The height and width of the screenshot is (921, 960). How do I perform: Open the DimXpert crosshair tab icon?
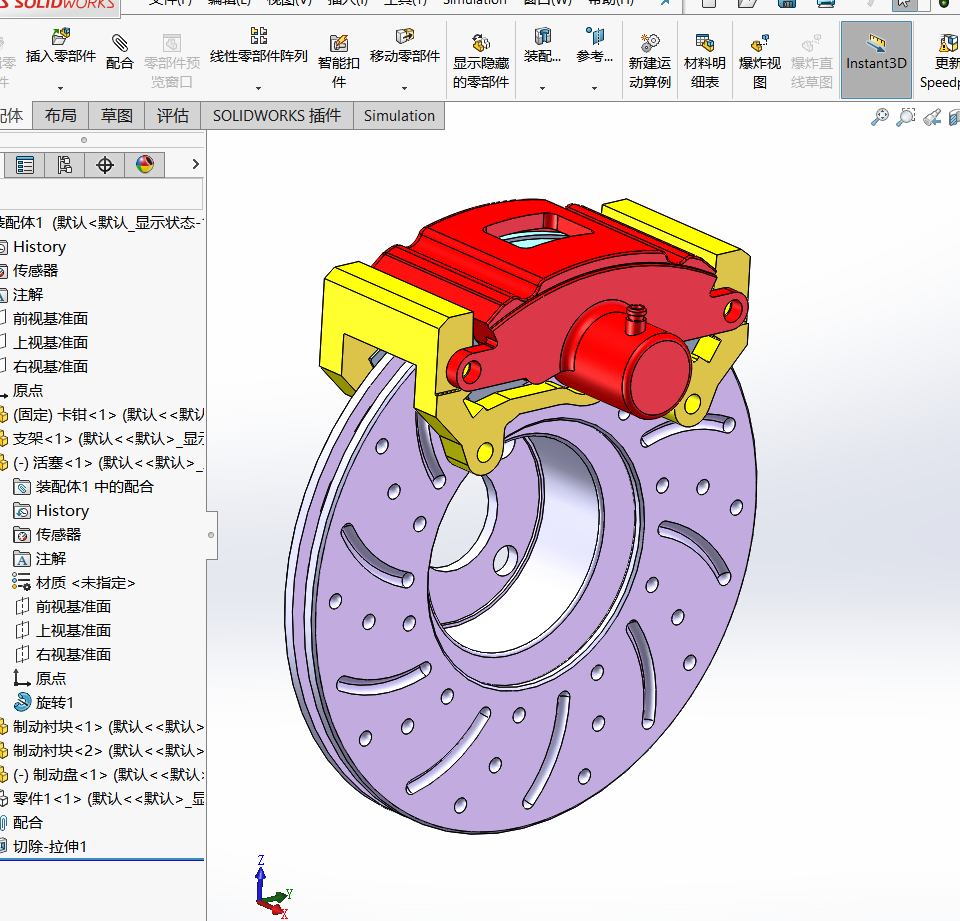[x=105, y=165]
